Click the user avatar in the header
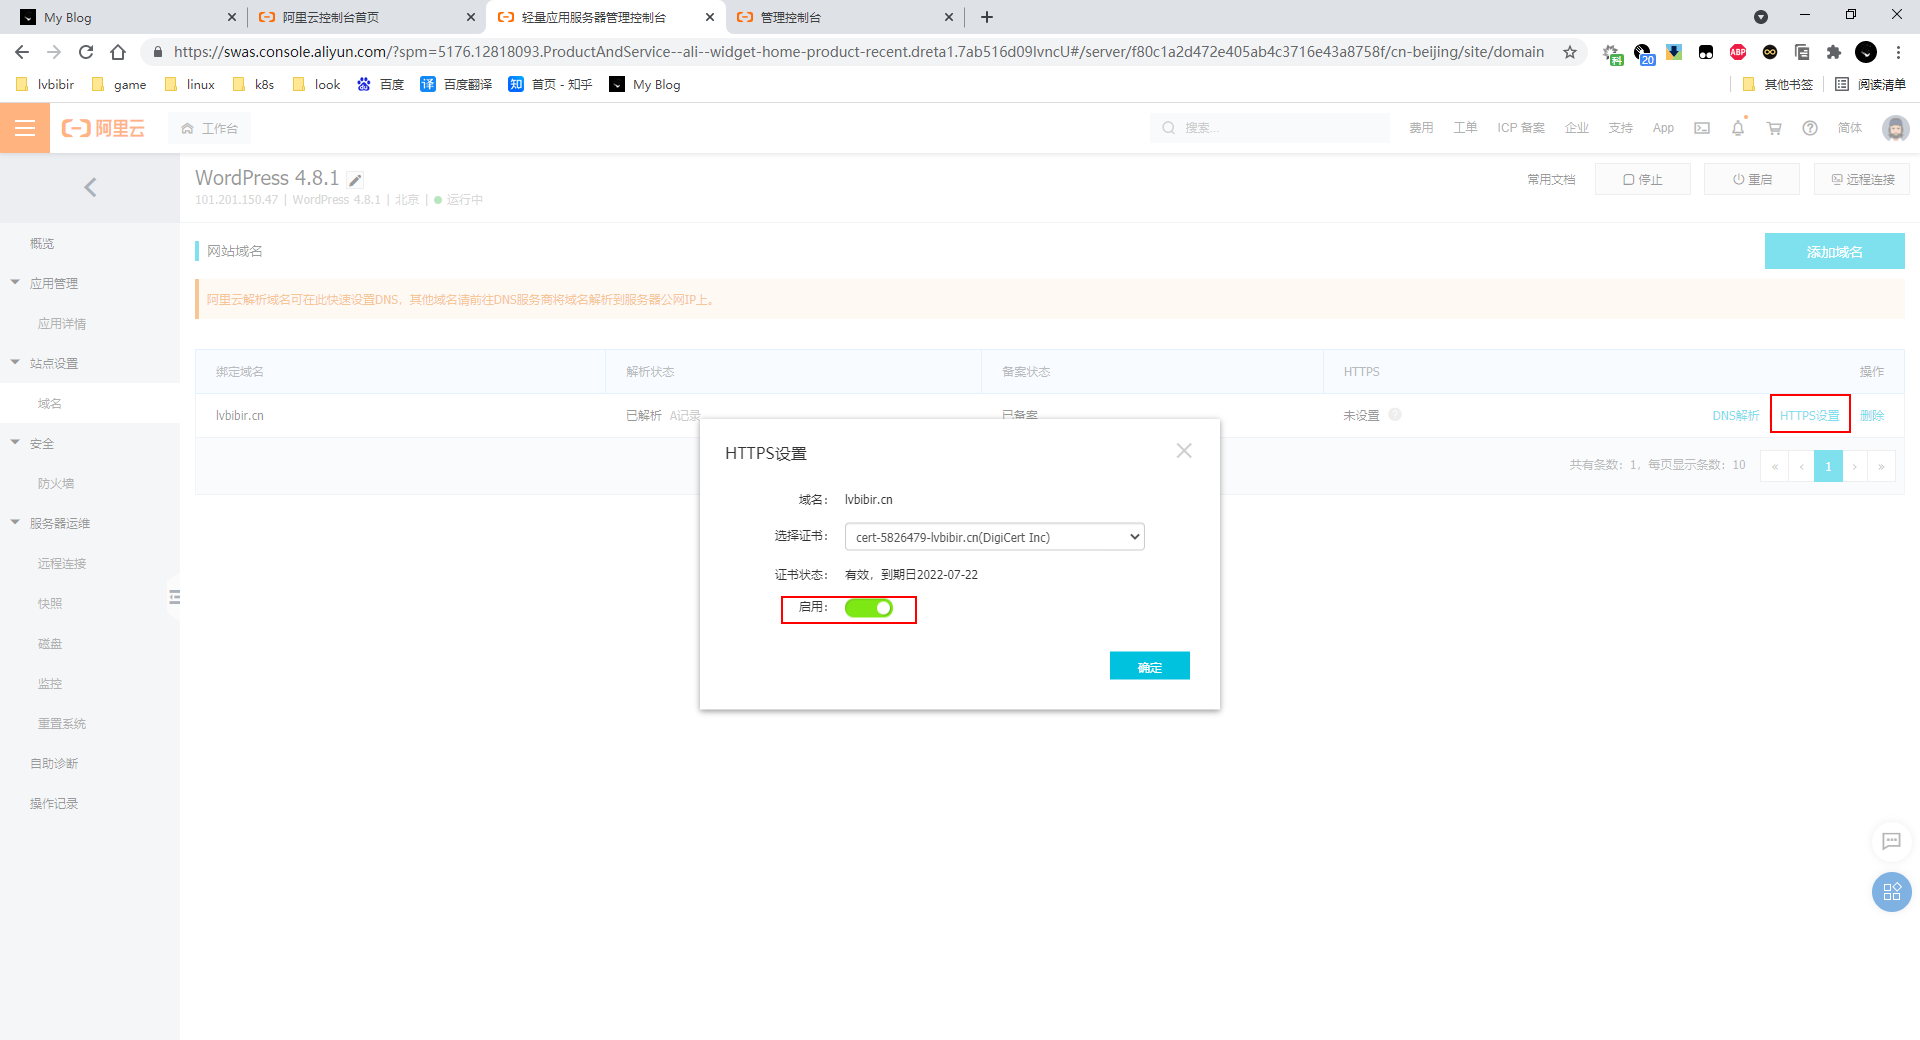The image size is (1920, 1040). 1895,128
